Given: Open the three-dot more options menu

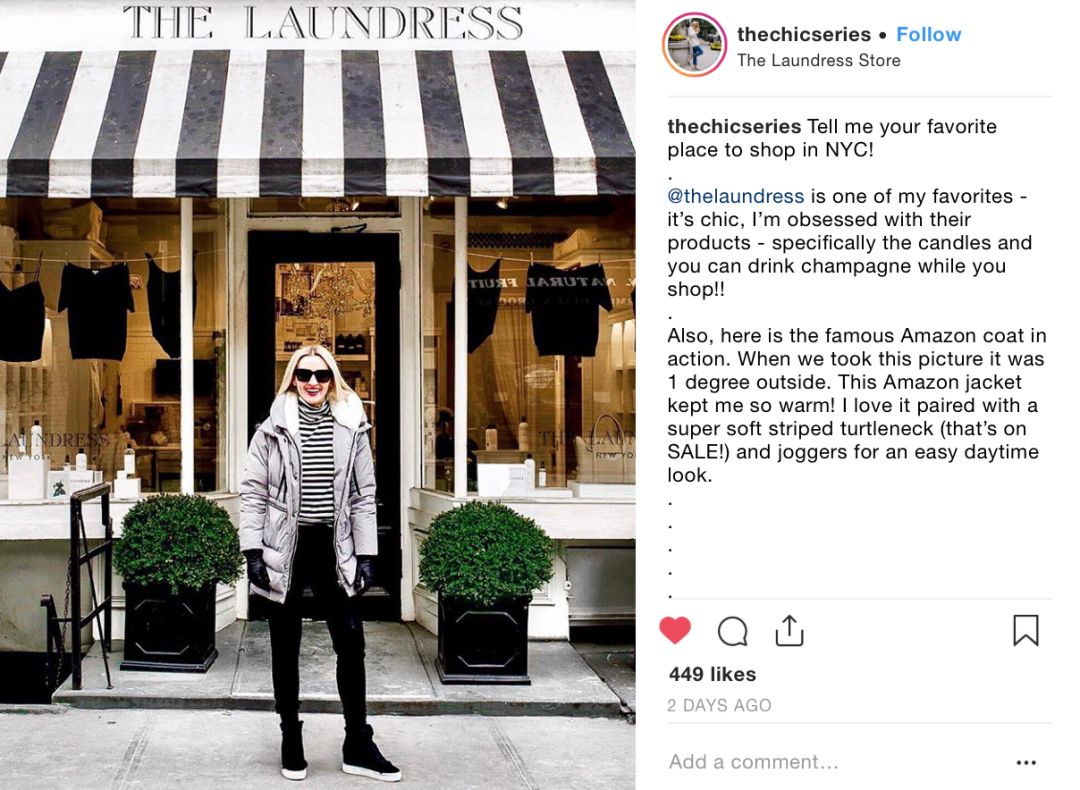Looking at the screenshot, I should pyautogui.click(x=1026, y=762).
